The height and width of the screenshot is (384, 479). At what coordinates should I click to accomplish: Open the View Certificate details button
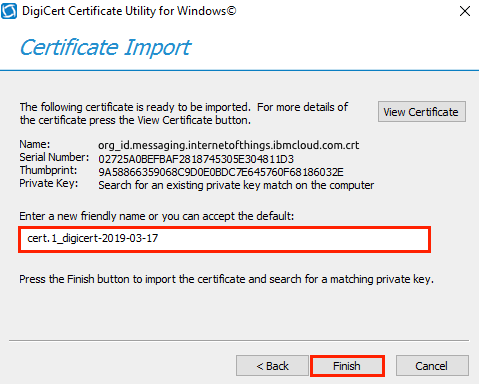(x=422, y=112)
